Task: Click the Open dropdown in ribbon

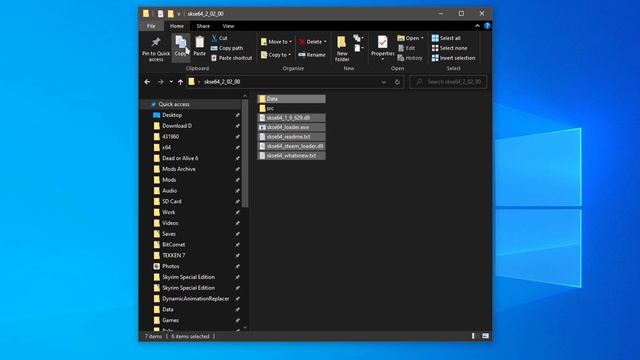Action: click(410, 38)
